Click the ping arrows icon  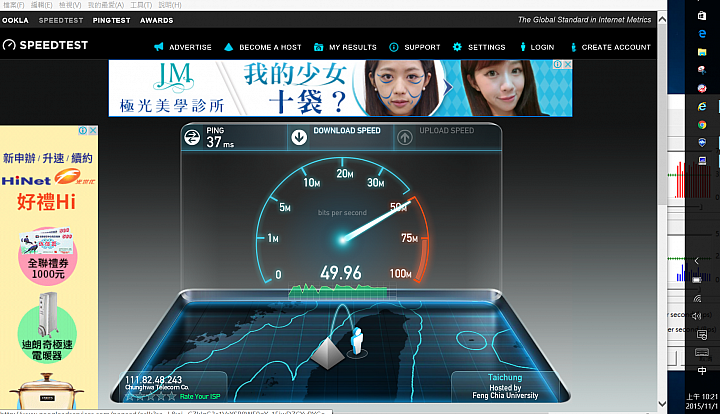192,137
